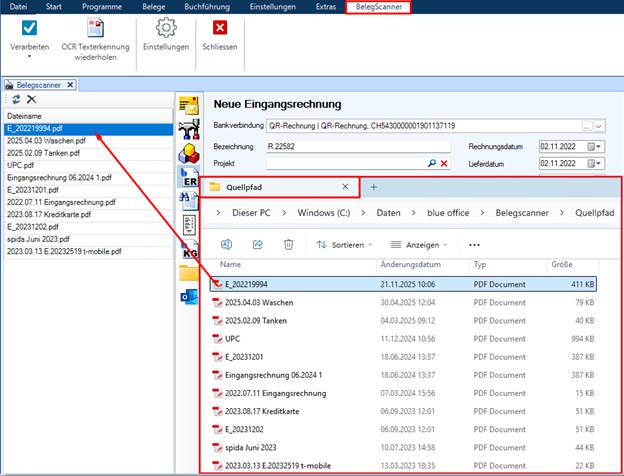This screenshot has height=476, width=624.
Task: Open the Datei menu
Action: click(18, 7)
